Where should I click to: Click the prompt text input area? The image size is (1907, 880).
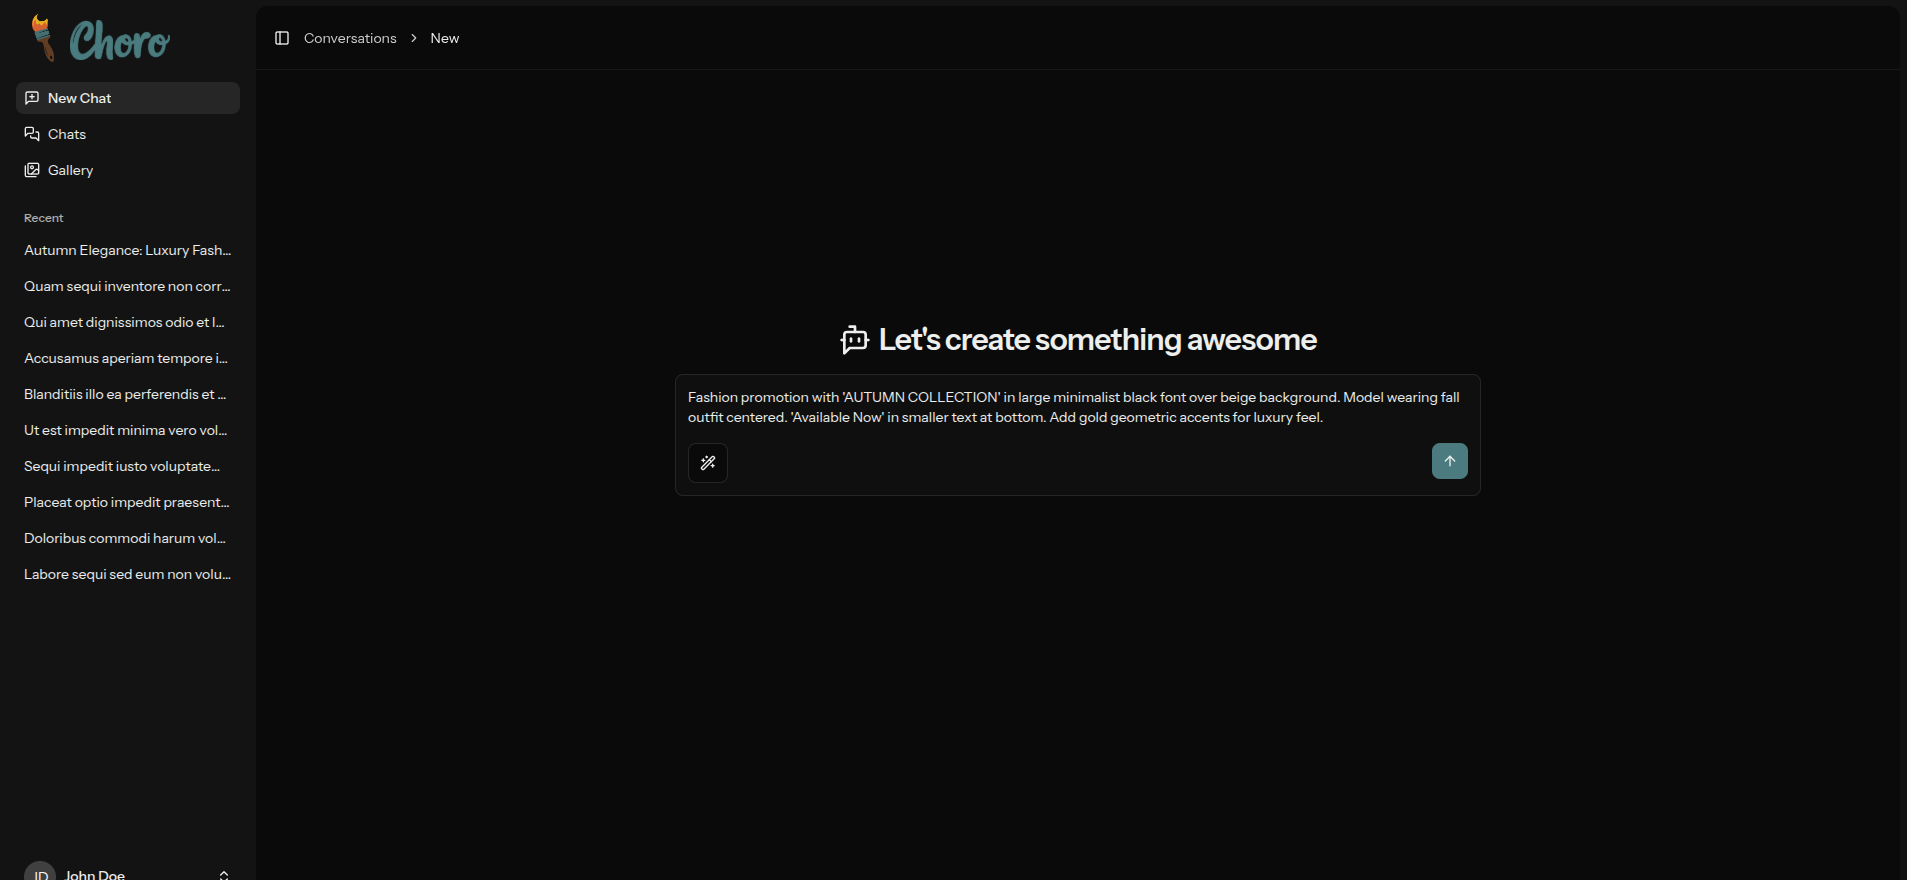[x=1076, y=408]
